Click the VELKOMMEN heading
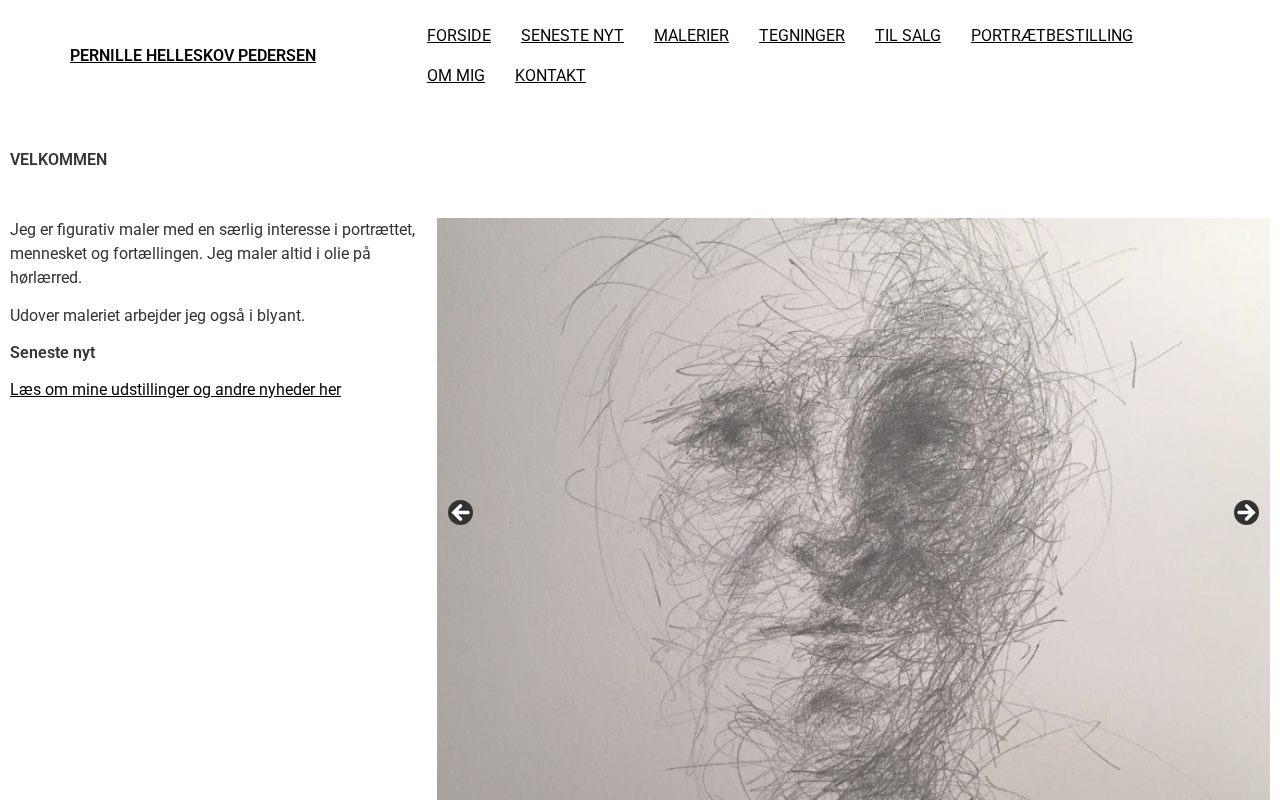The image size is (1280, 800). (x=58, y=160)
